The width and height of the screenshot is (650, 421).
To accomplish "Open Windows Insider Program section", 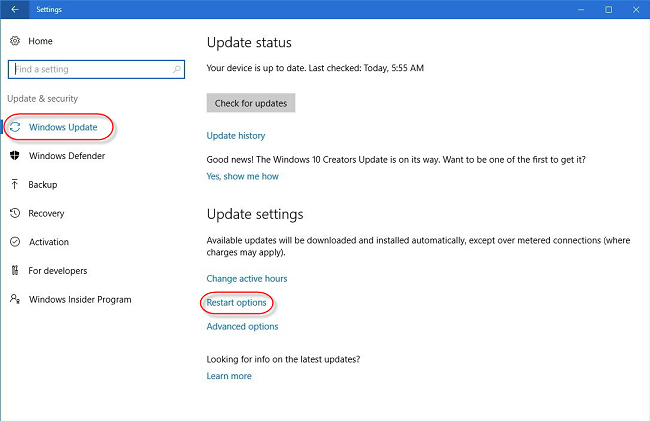I will [80, 300].
